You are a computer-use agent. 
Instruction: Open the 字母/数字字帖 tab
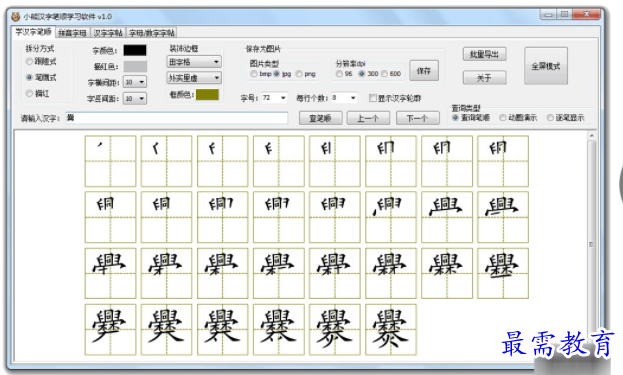(151, 33)
